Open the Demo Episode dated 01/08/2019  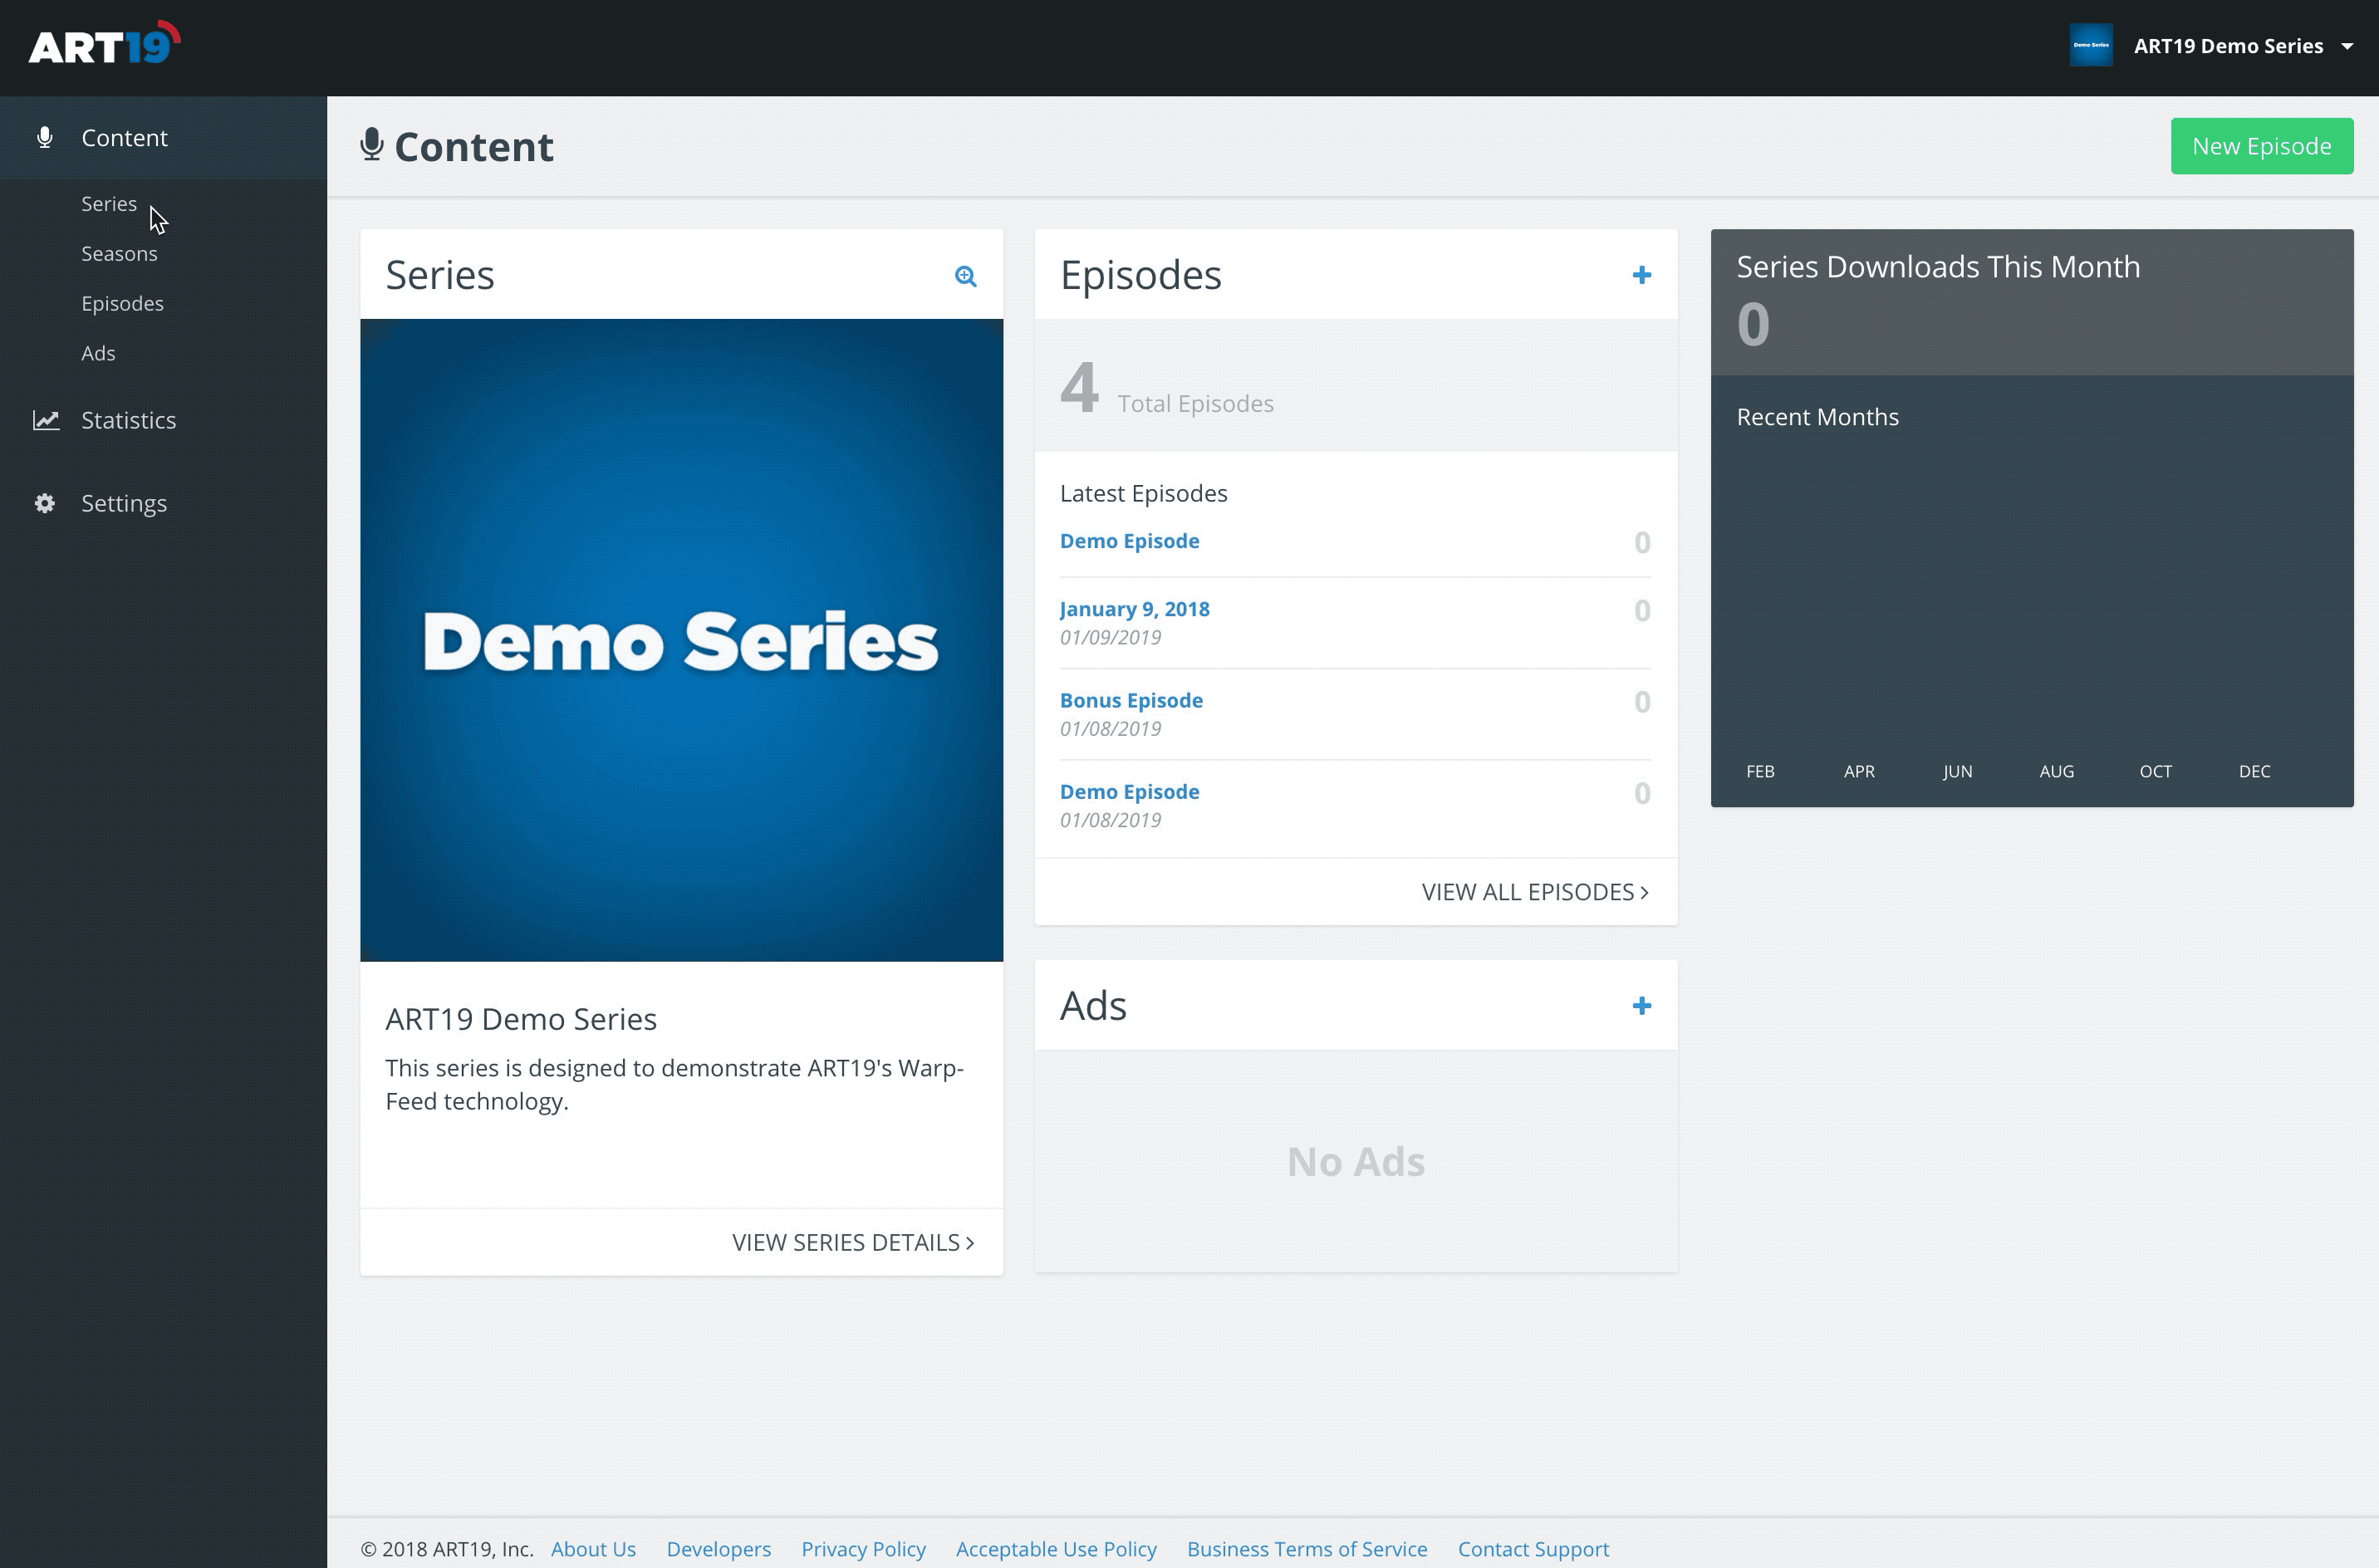point(1129,792)
